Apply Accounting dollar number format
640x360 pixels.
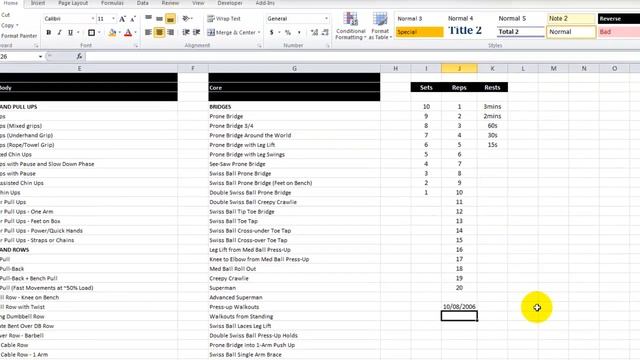point(271,32)
